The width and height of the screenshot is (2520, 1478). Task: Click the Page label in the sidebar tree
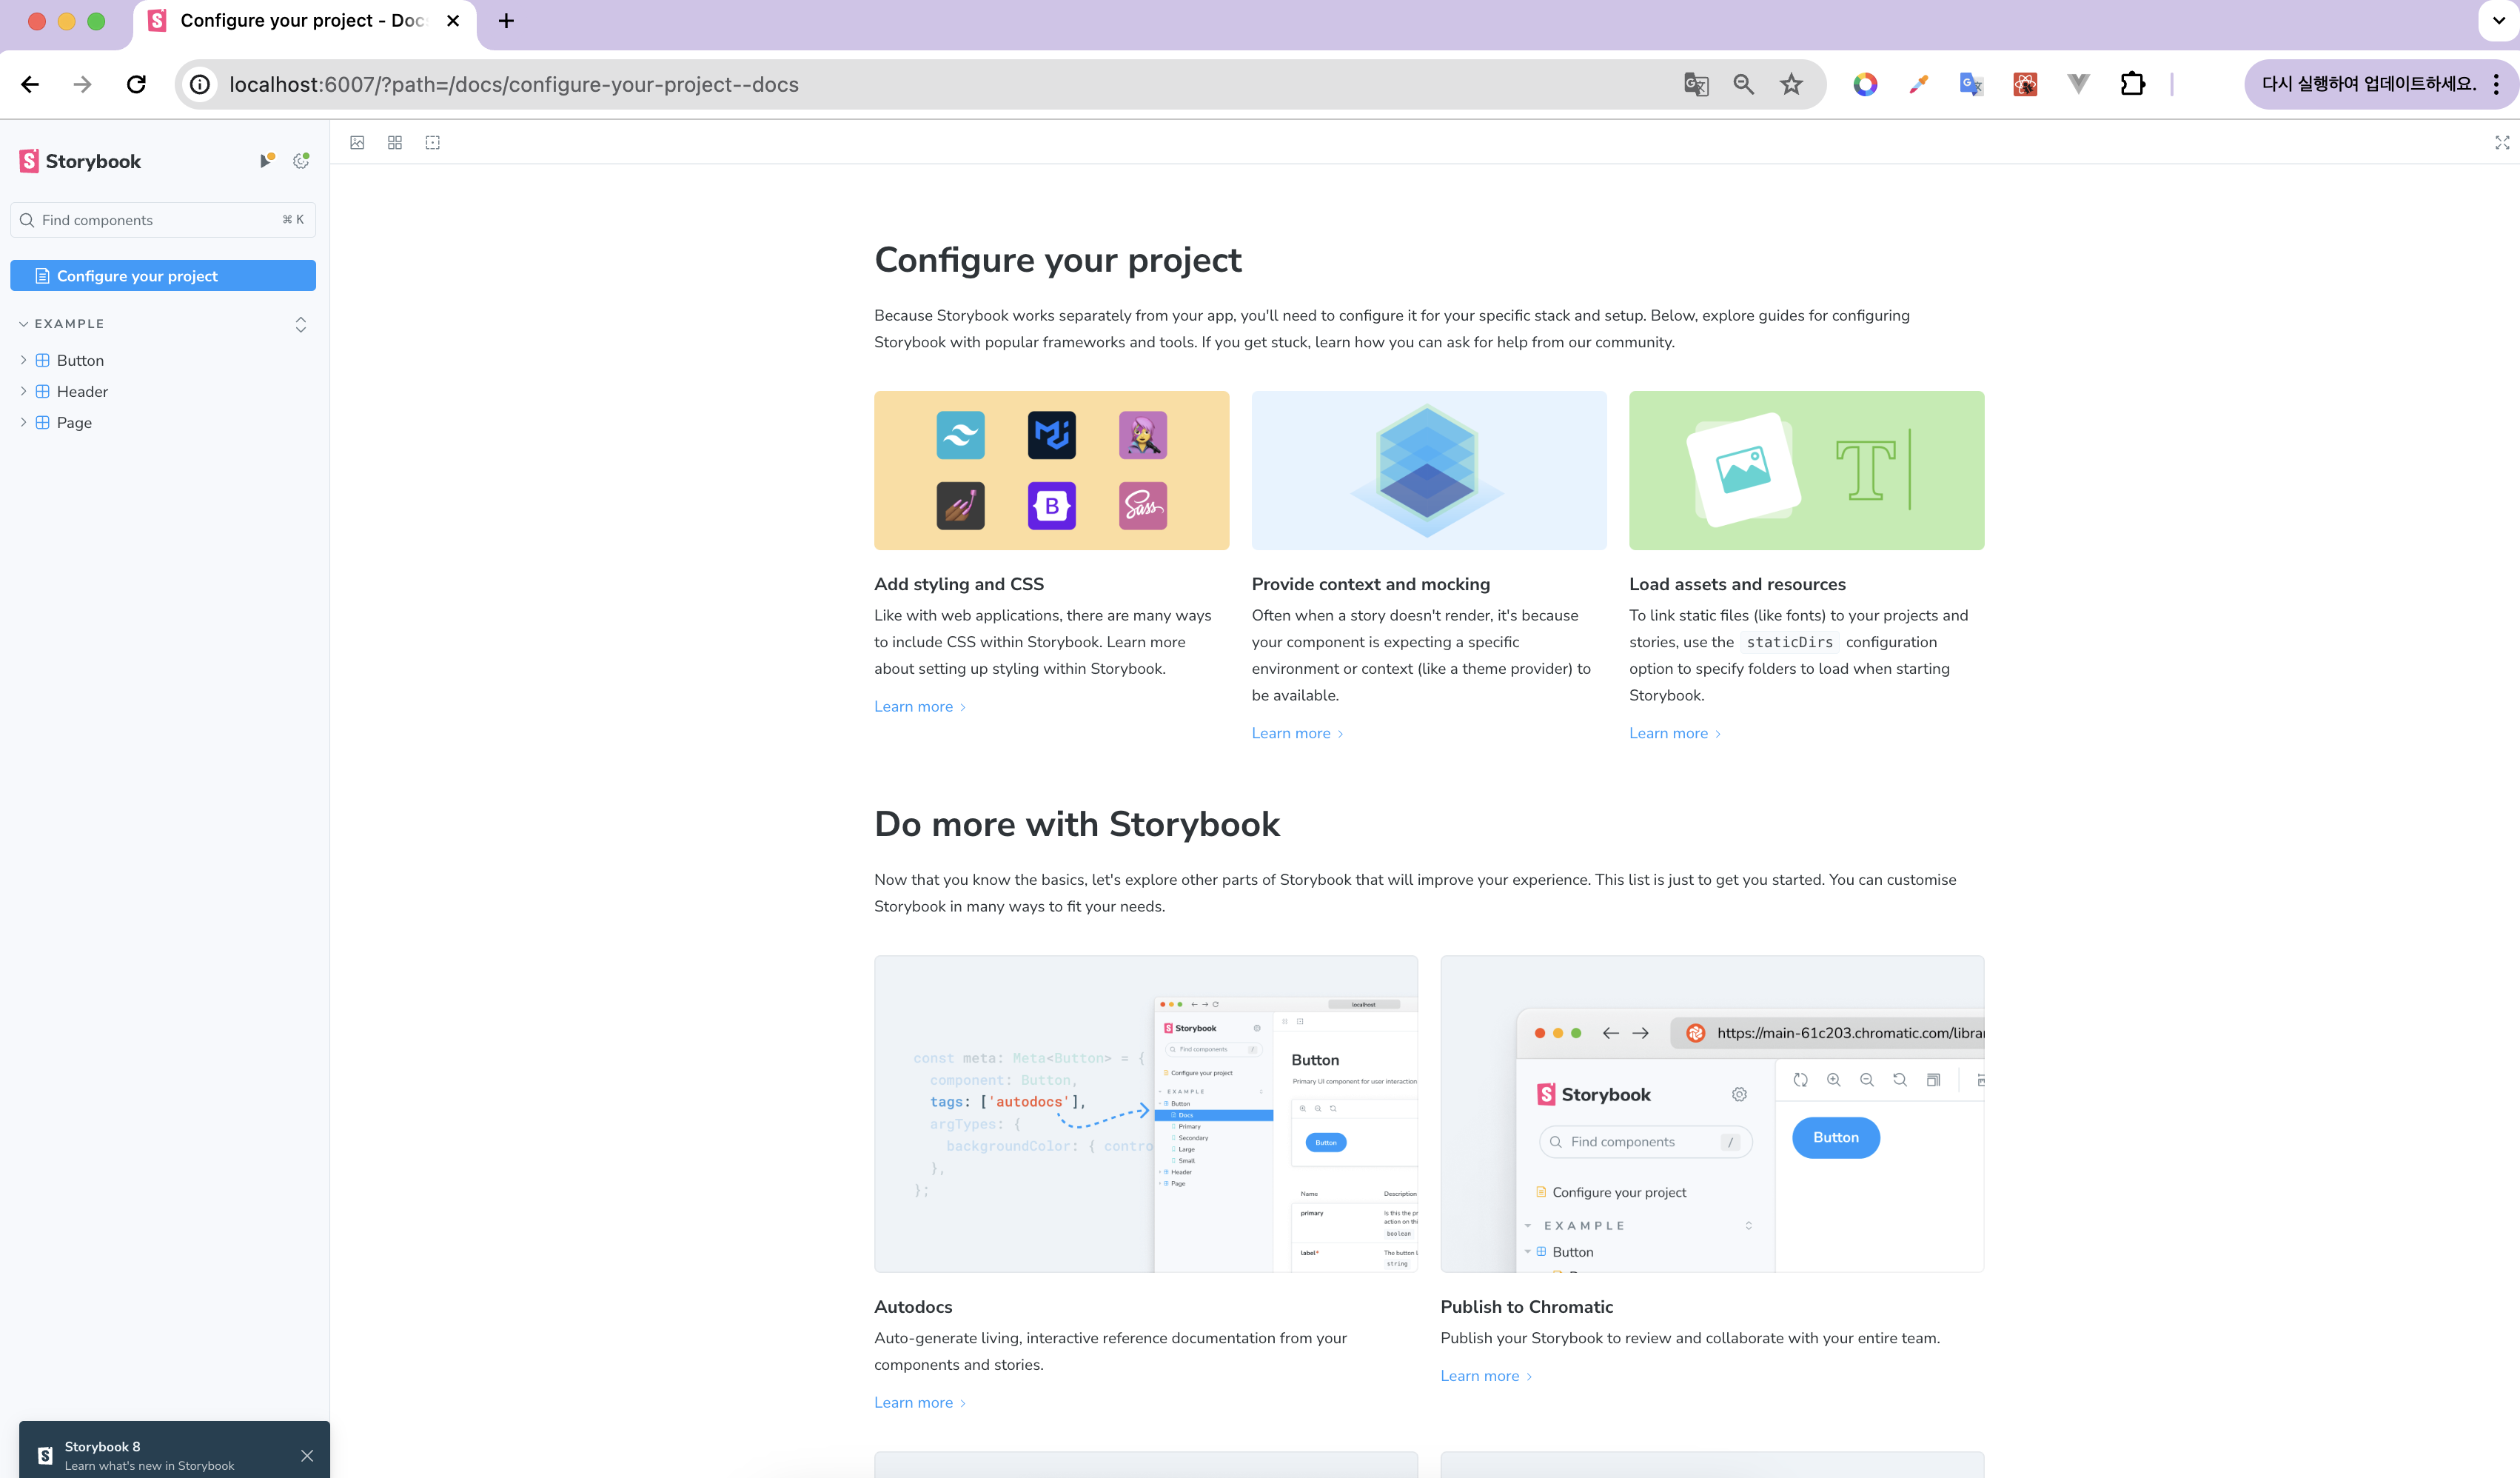click(74, 422)
